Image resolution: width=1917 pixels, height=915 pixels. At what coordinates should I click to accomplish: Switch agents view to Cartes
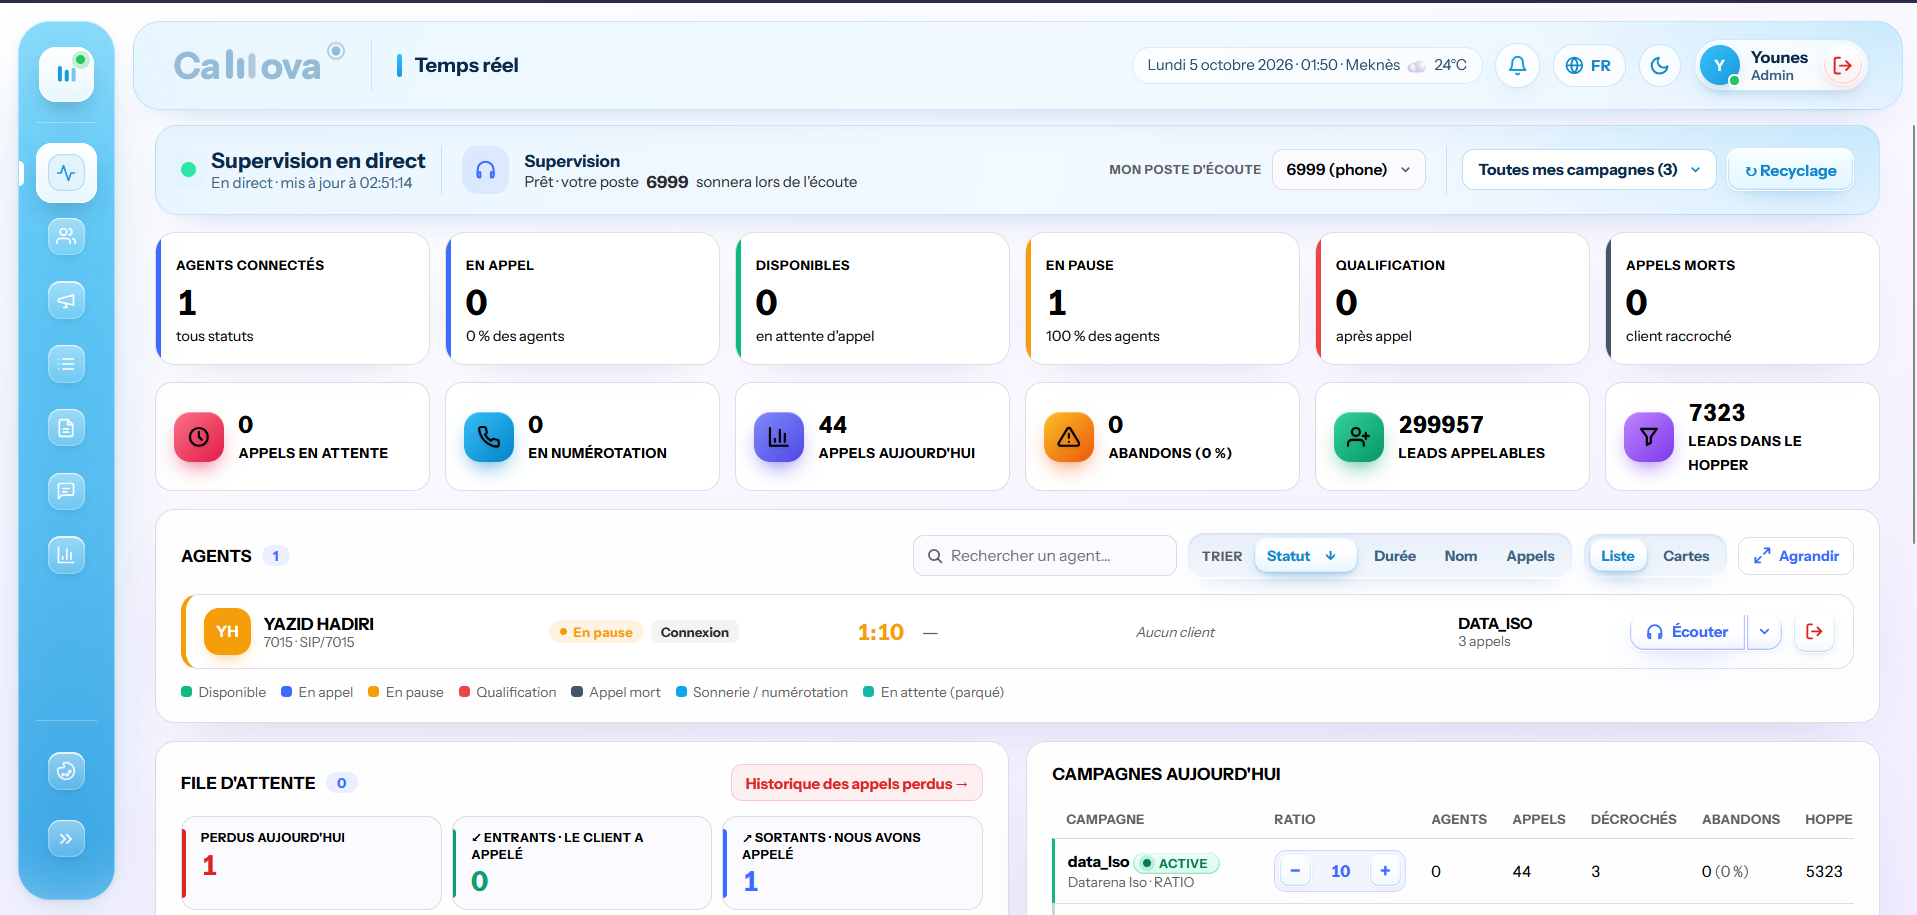pyautogui.click(x=1685, y=556)
